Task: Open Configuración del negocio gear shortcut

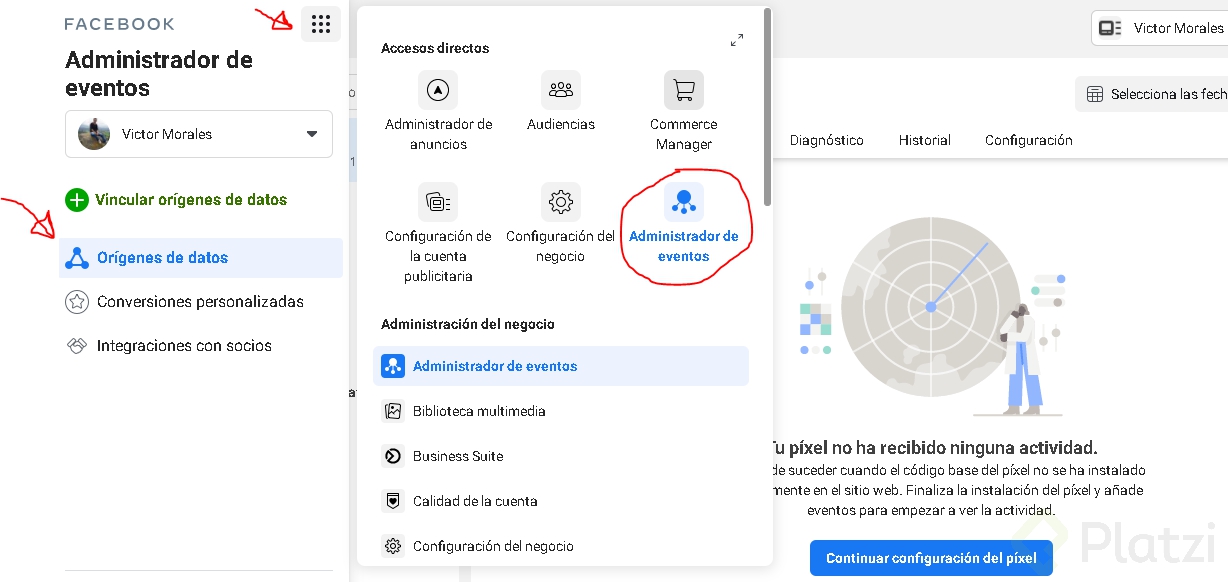Action: [560, 202]
